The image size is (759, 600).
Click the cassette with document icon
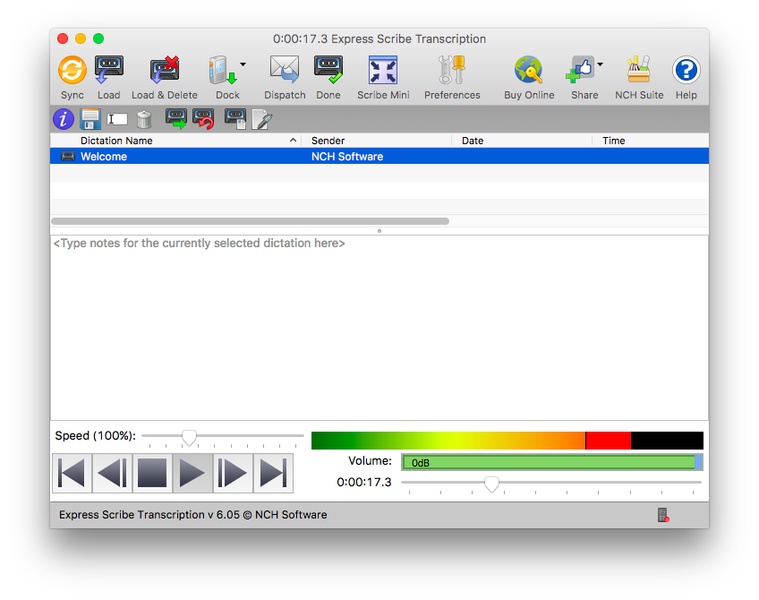pyautogui.click(x=235, y=119)
